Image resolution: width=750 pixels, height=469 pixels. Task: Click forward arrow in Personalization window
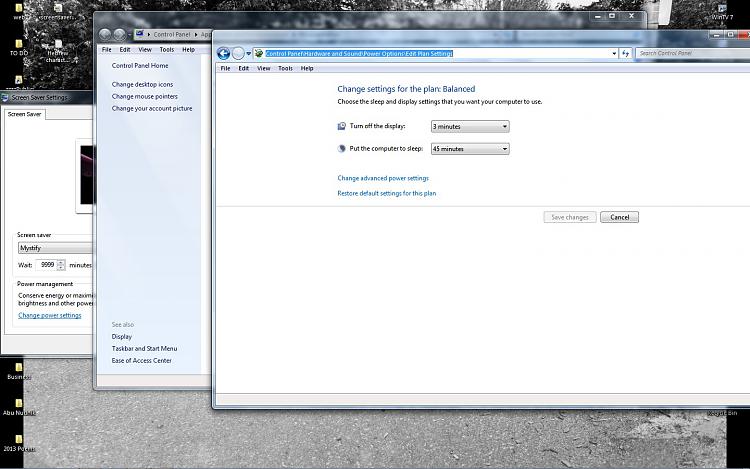[119, 34]
